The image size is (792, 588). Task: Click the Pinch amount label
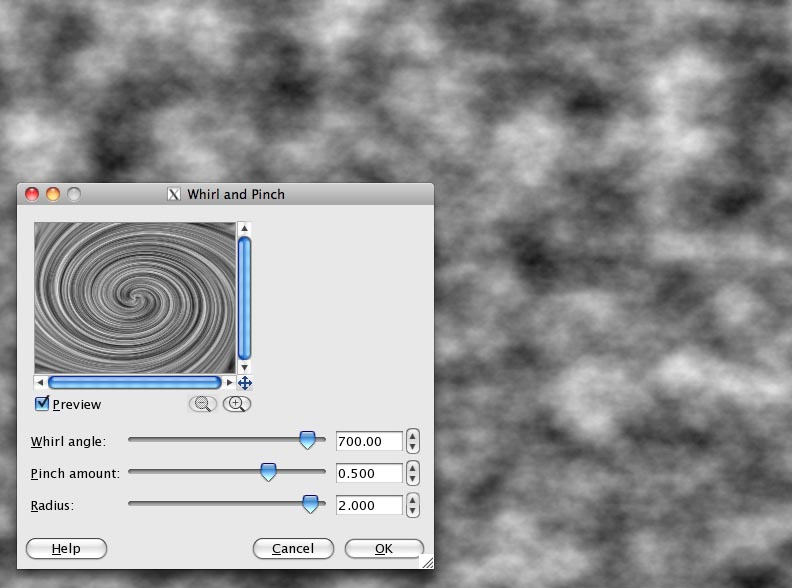tap(75, 473)
